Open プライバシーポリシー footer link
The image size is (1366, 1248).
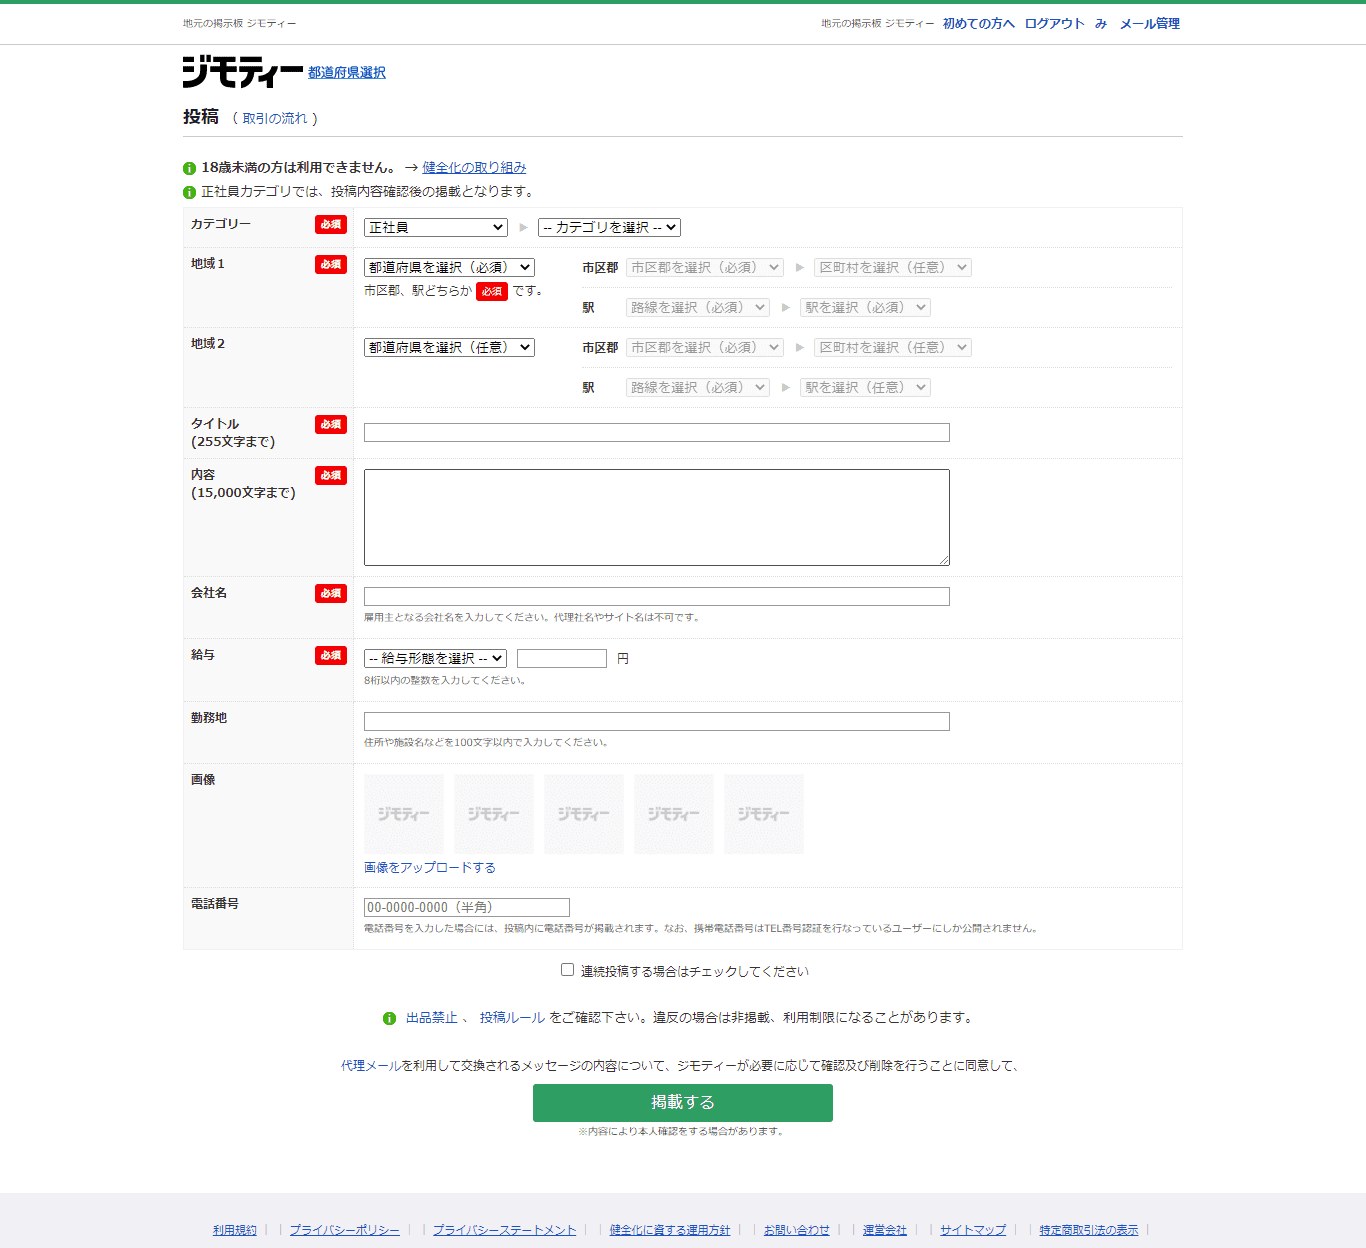tap(345, 1230)
